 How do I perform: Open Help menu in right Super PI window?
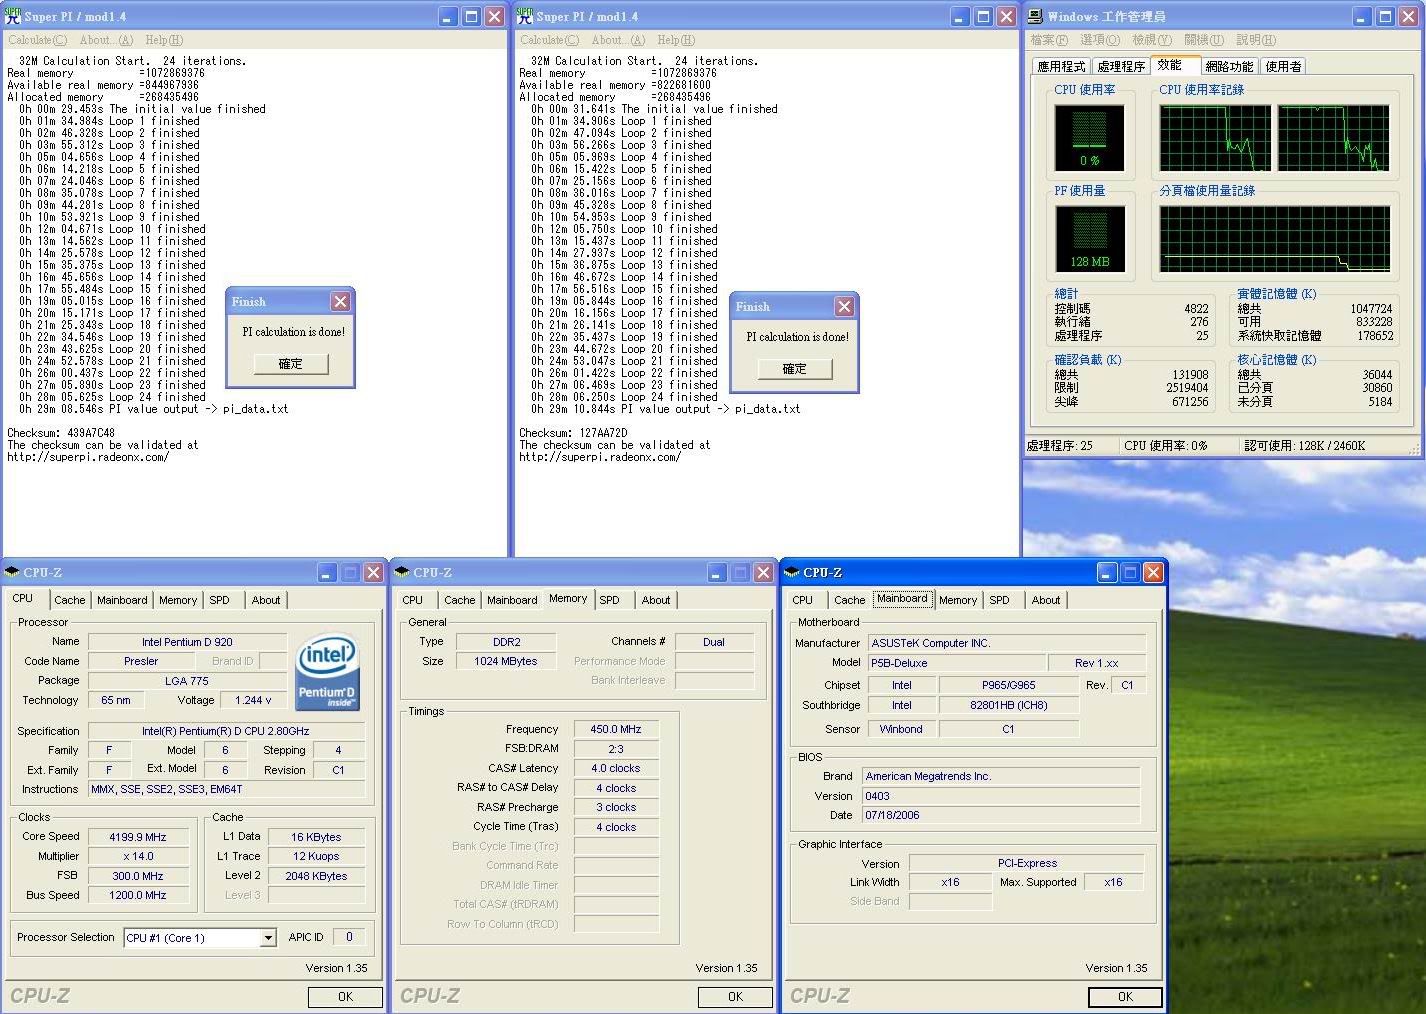point(676,40)
